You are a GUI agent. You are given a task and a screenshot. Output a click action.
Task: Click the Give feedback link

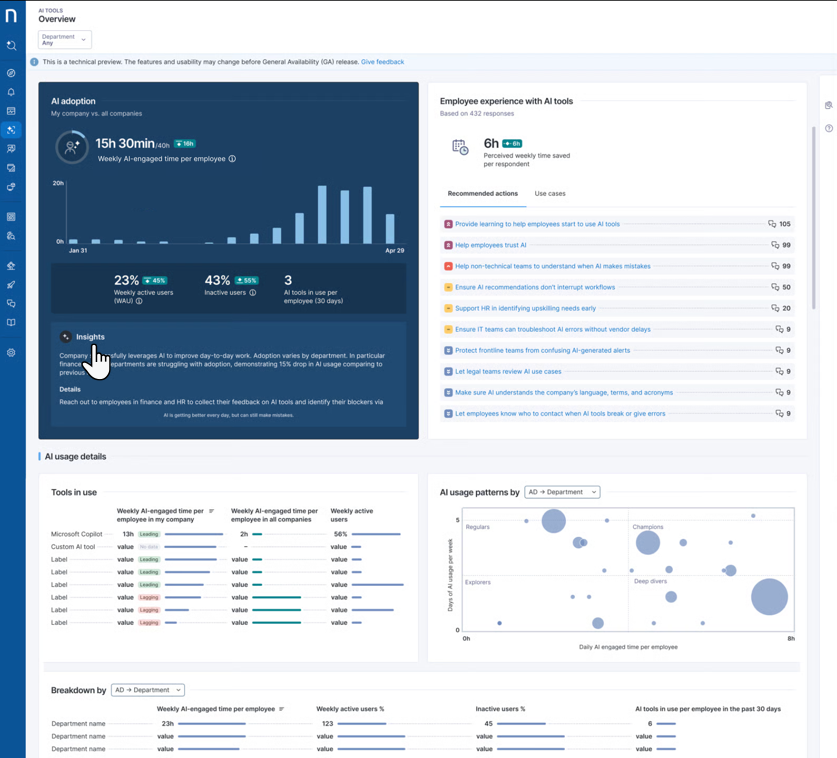(x=382, y=62)
